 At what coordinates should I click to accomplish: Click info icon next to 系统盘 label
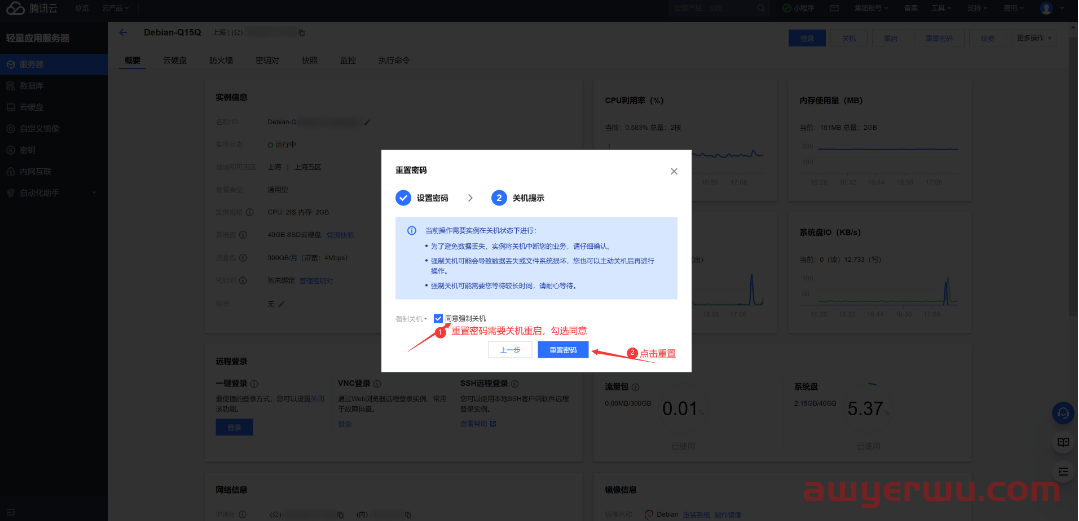pos(242,235)
